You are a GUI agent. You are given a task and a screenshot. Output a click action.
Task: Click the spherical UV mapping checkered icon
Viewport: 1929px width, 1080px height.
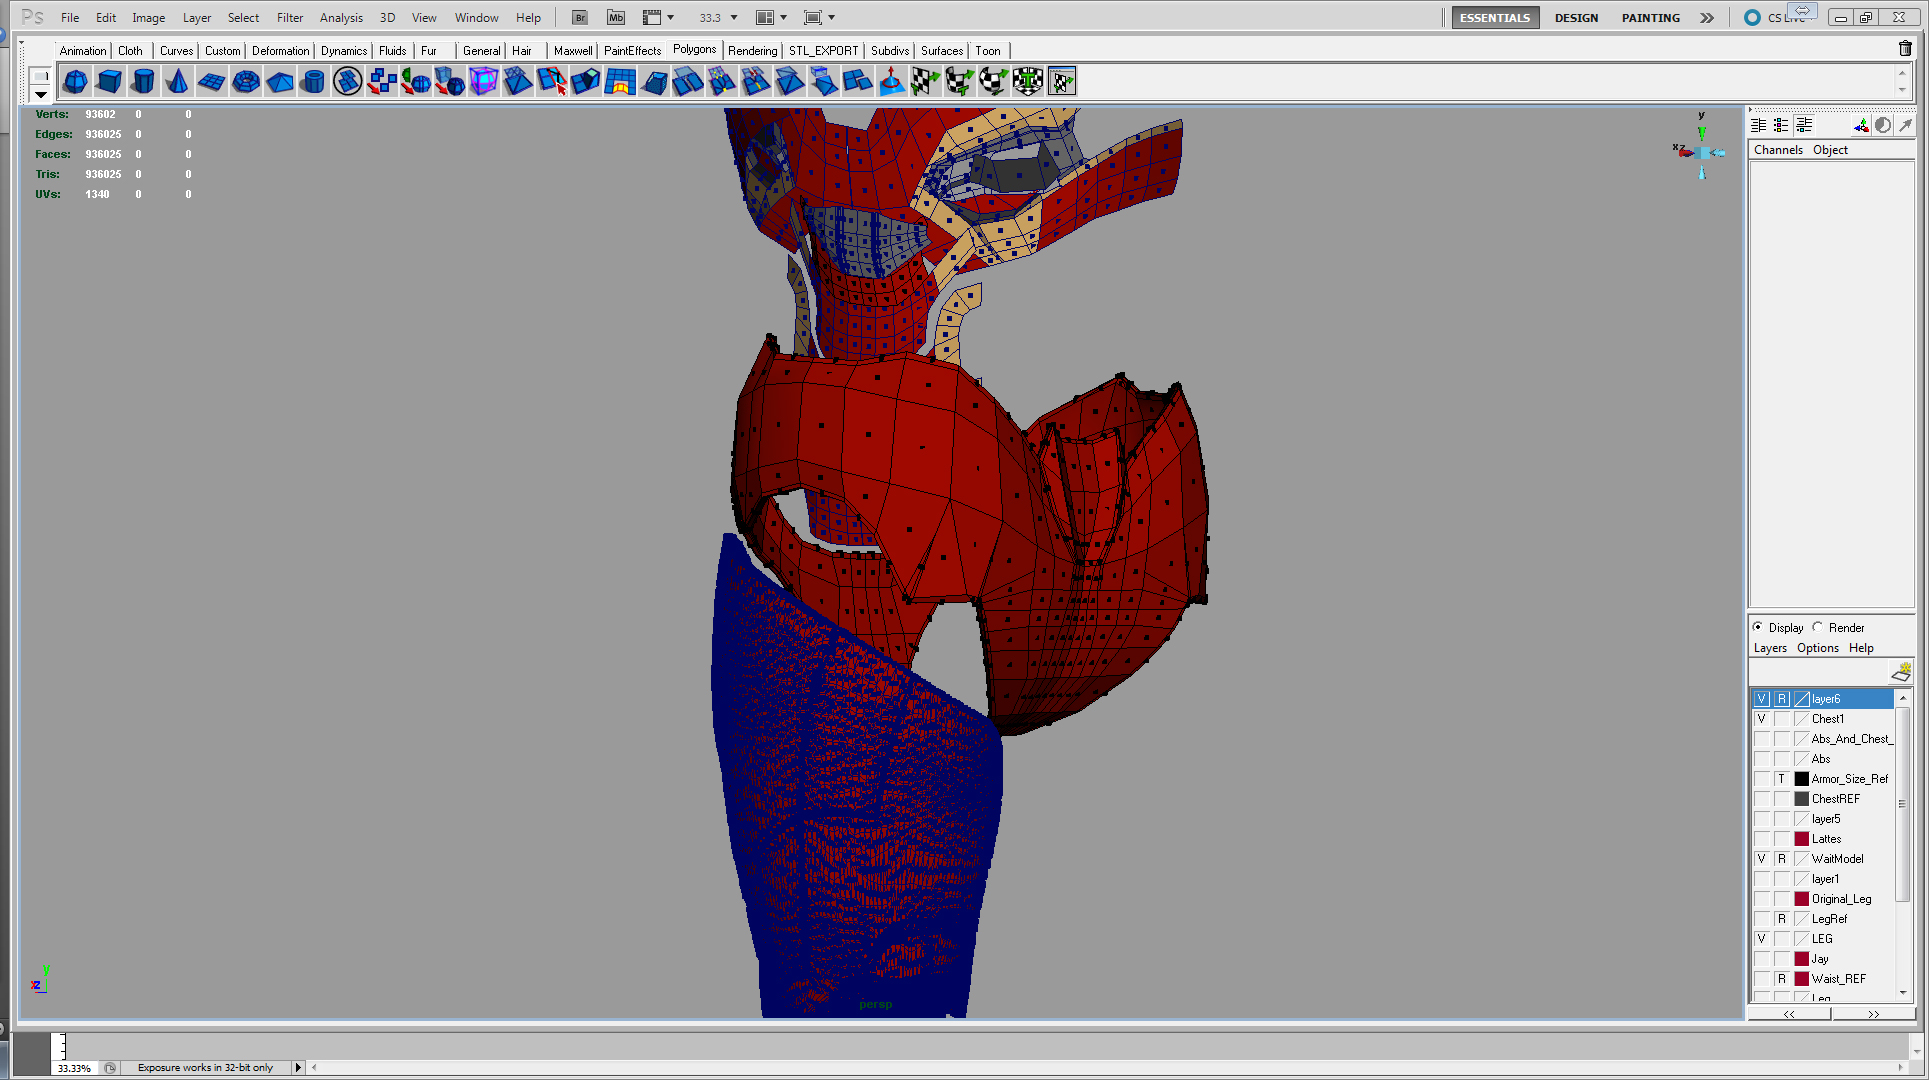[x=993, y=81]
